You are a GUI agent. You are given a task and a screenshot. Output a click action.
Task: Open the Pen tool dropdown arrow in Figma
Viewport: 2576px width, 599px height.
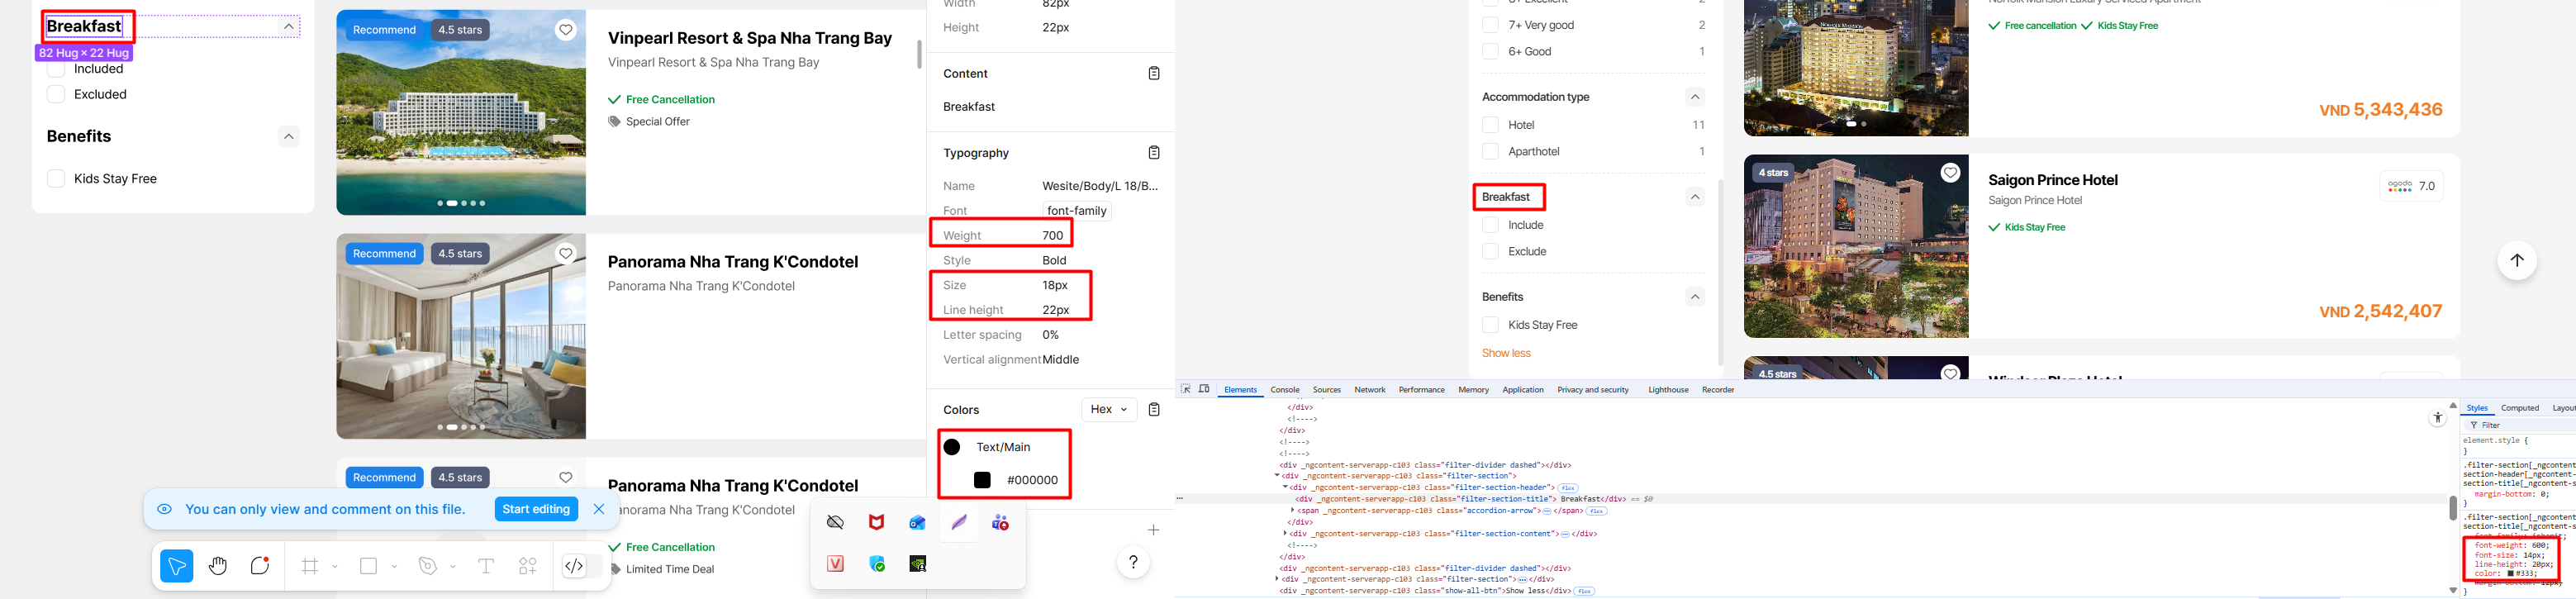[453, 567]
